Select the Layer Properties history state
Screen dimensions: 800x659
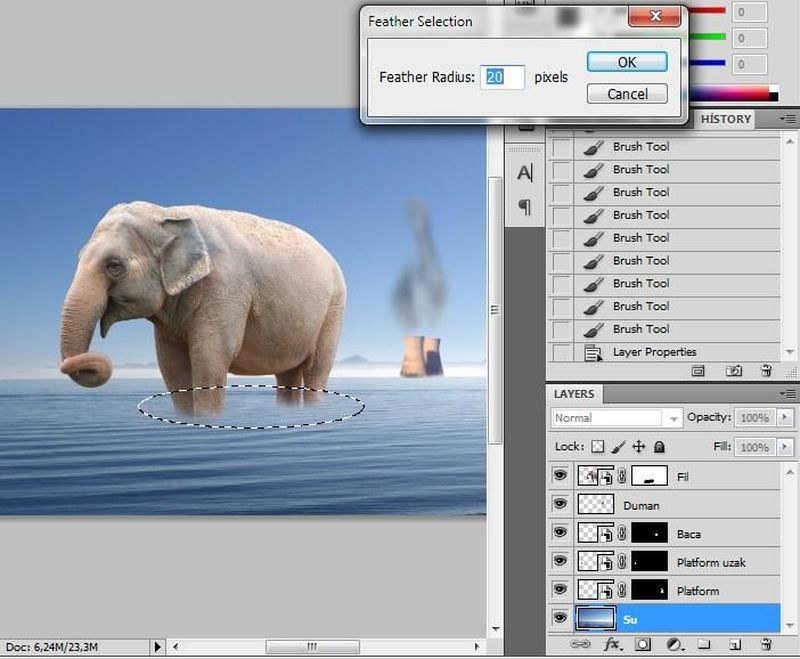[x=655, y=352]
